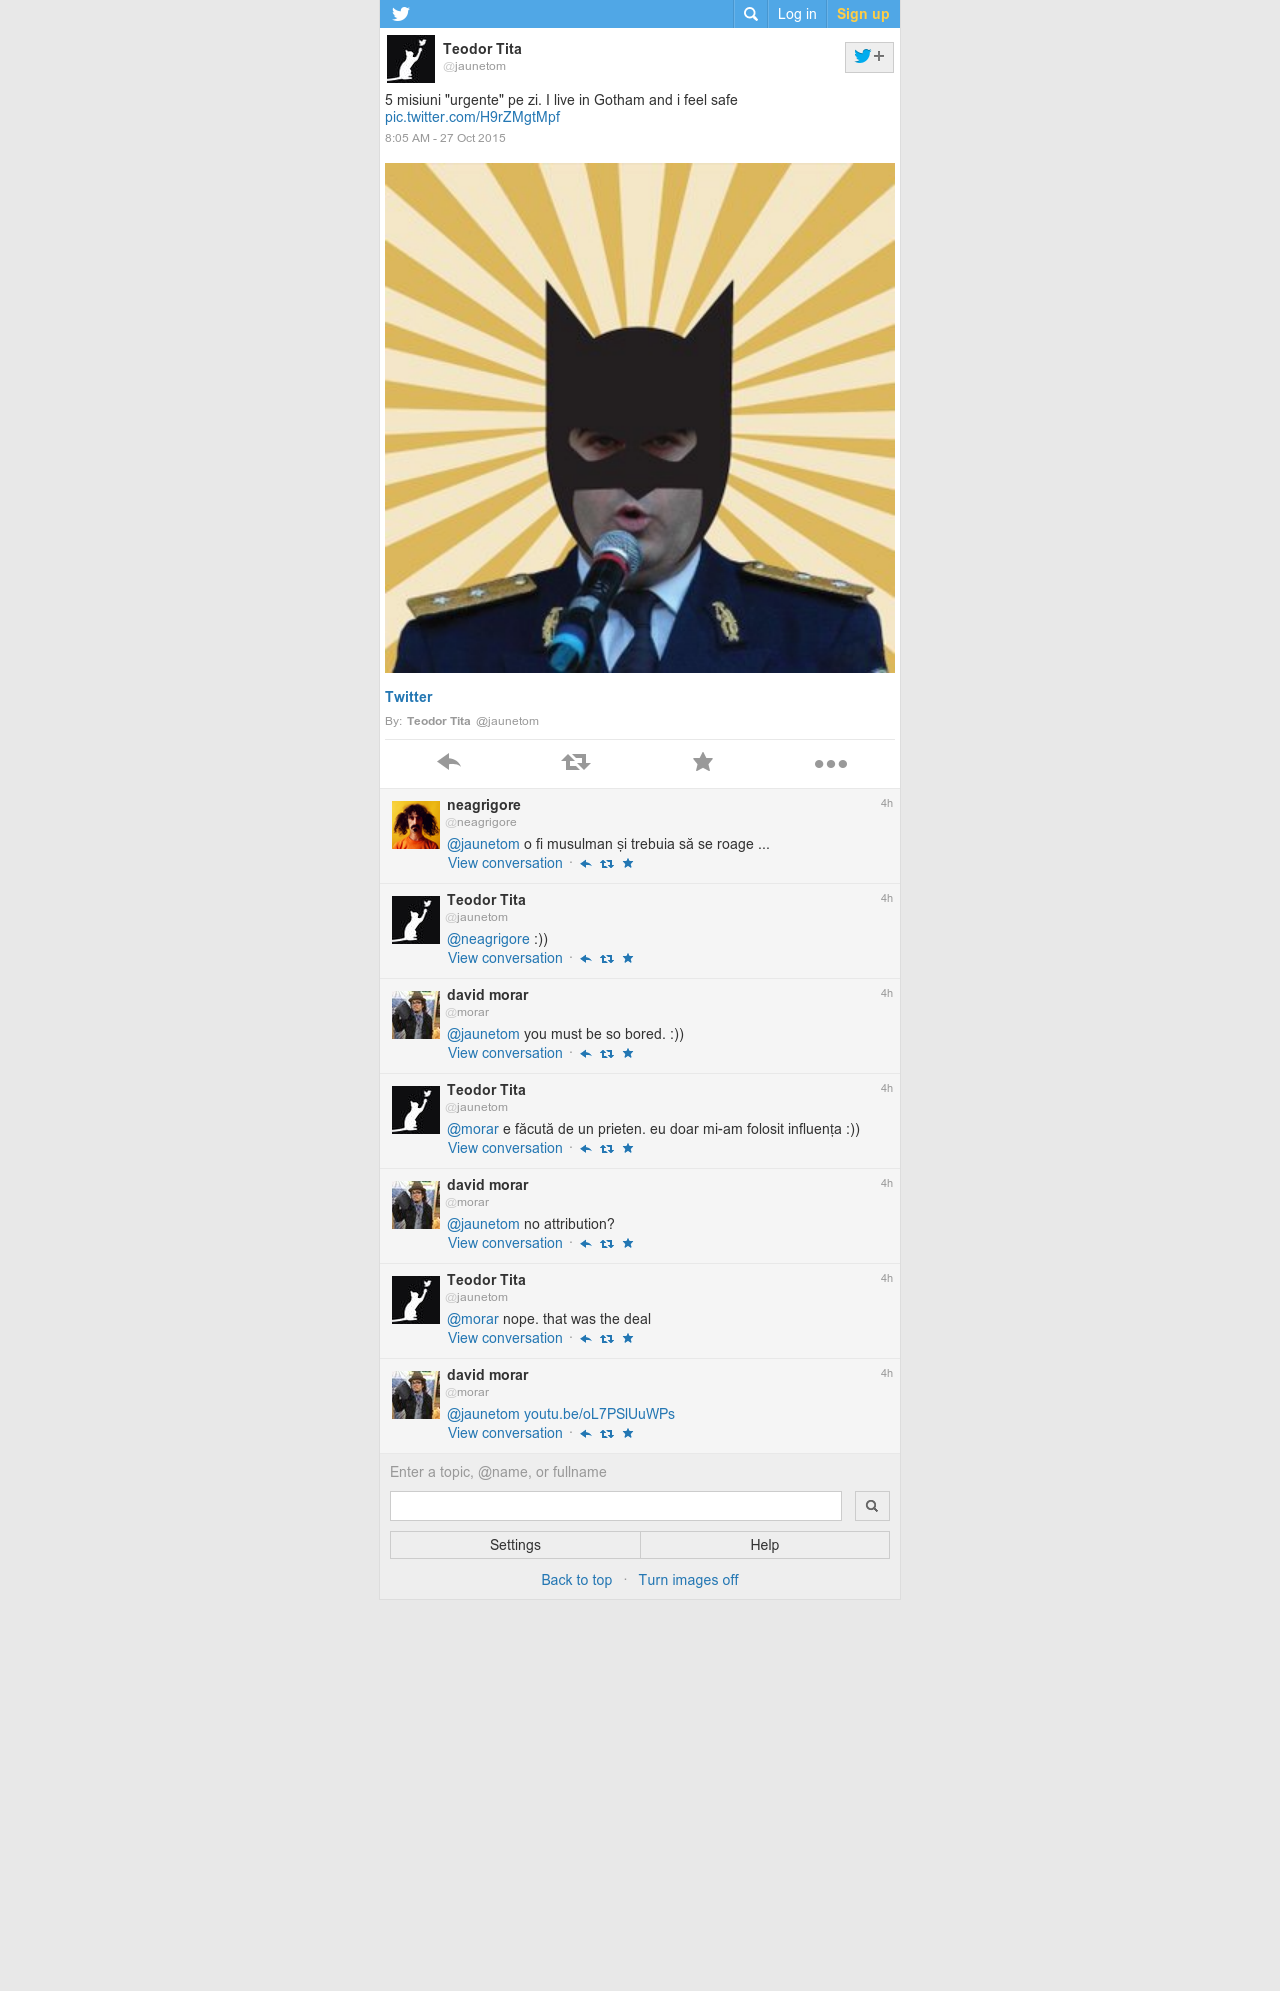Viewport: 1280px width, 1991px height.
Task: Retweet 'nope. that was the deal' tweet
Action: [607, 1339]
